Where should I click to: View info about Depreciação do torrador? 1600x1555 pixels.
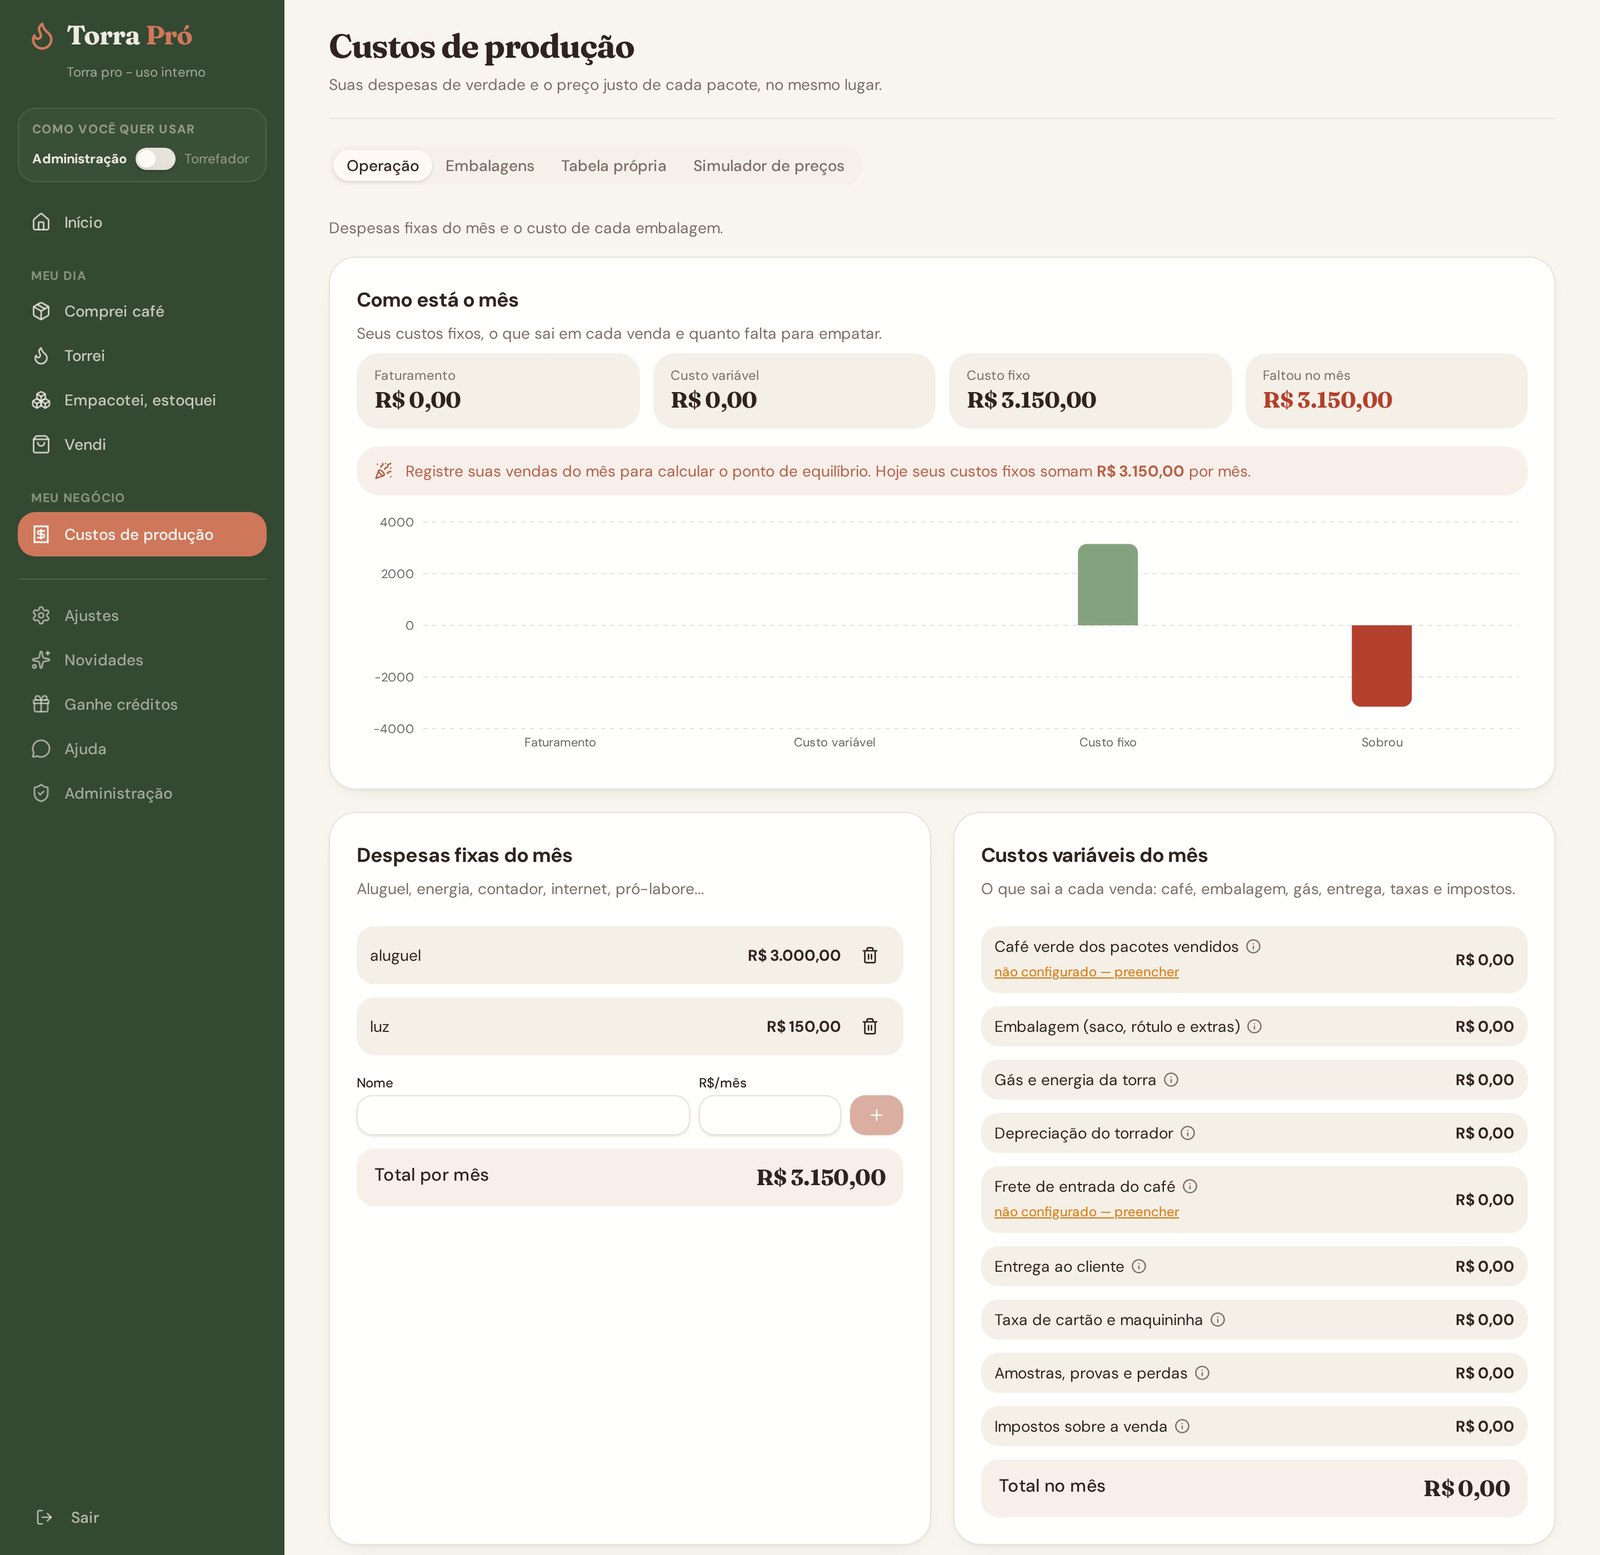point(1188,1133)
